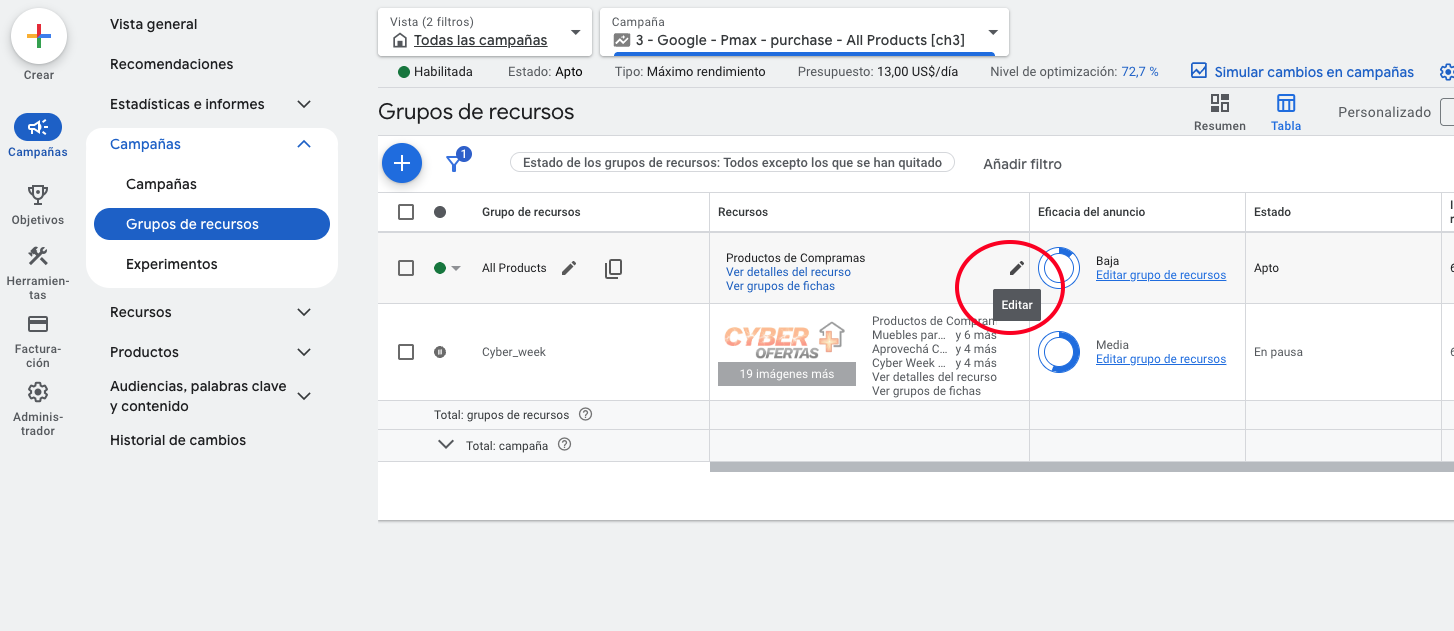Check the select-all checkbox in table header
Screen dimensions: 1454x631
coord(405,212)
